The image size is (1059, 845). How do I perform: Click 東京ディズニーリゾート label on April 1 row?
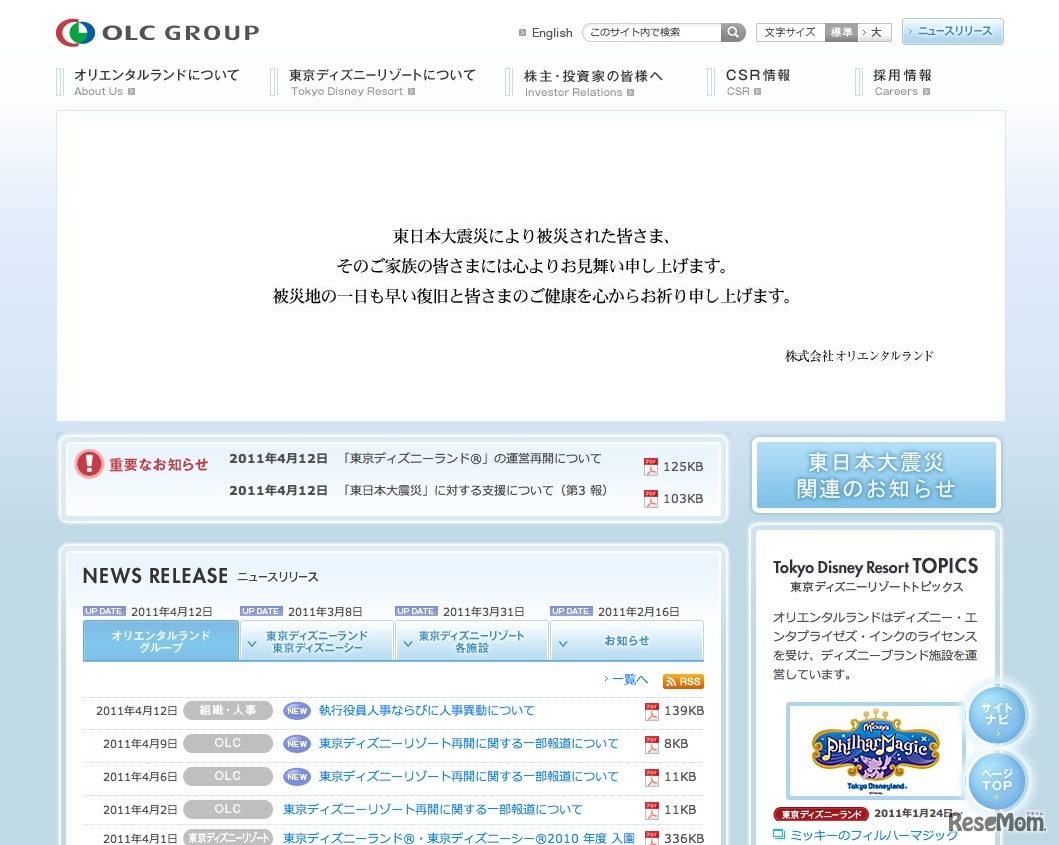pyautogui.click(x=228, y=838)
